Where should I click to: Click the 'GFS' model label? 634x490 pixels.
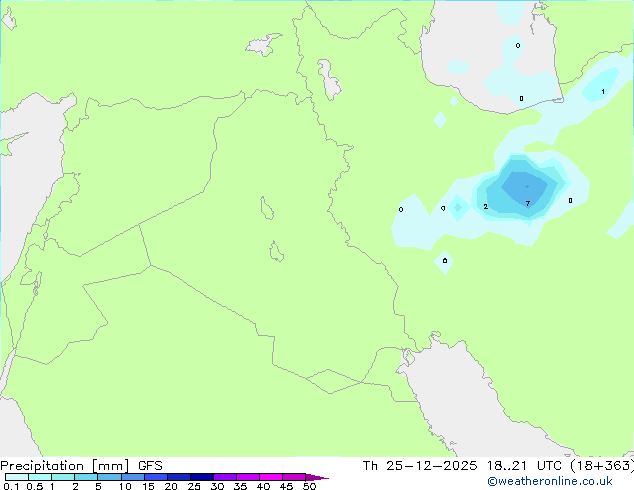point(150,466)
